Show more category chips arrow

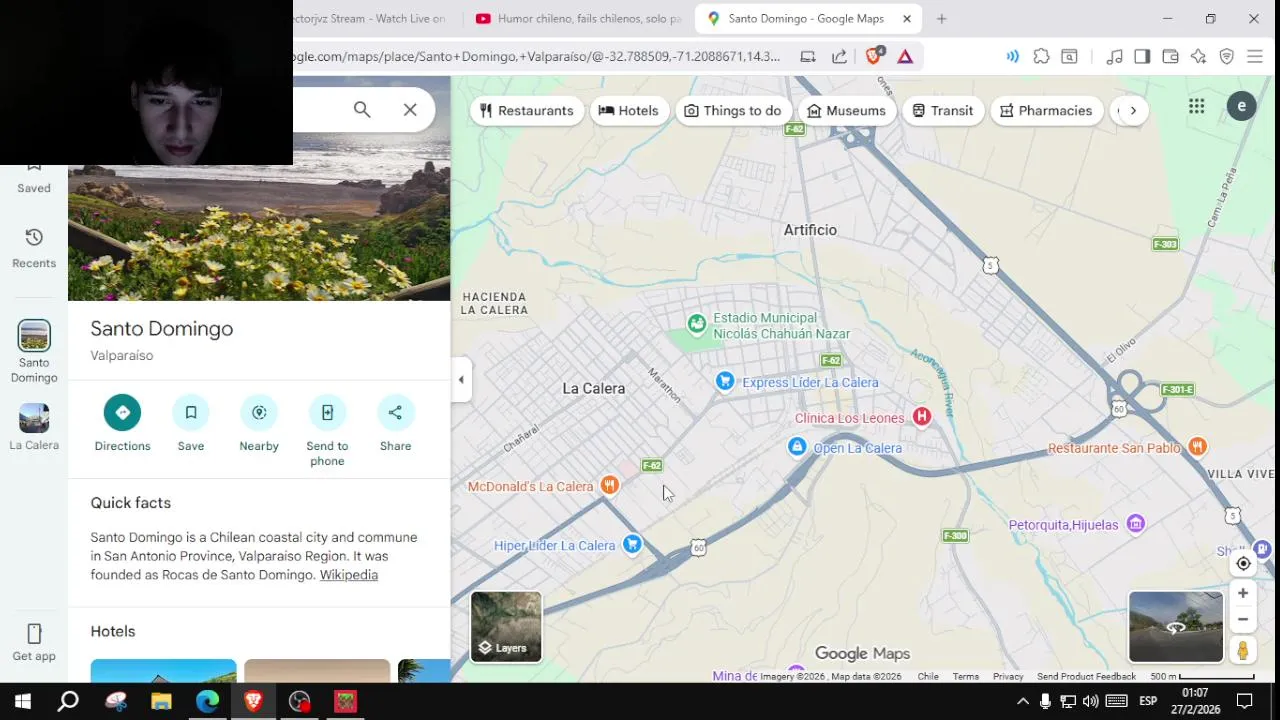tap(1133, 110)
